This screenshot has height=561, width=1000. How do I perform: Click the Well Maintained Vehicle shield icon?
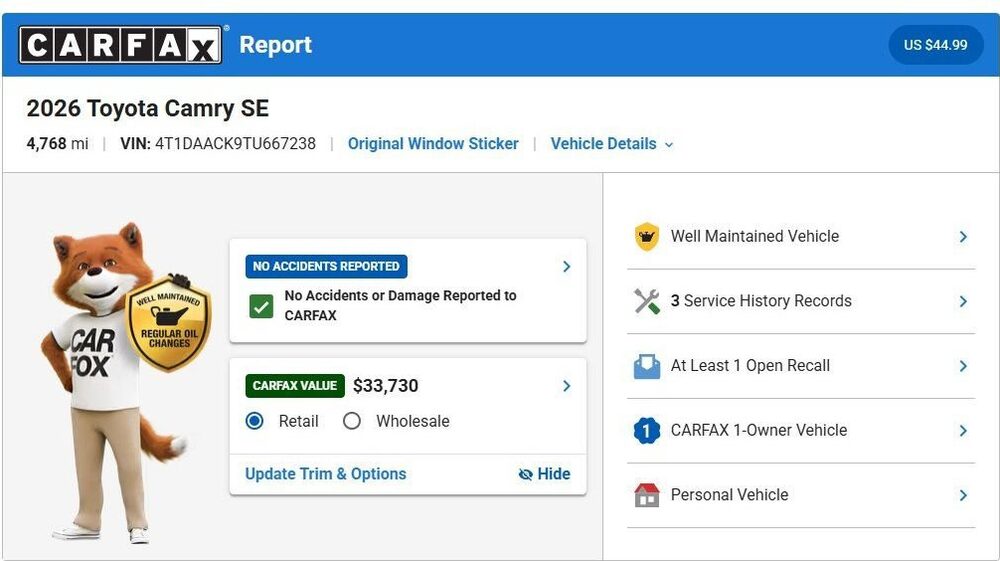[x=647, y=237]
